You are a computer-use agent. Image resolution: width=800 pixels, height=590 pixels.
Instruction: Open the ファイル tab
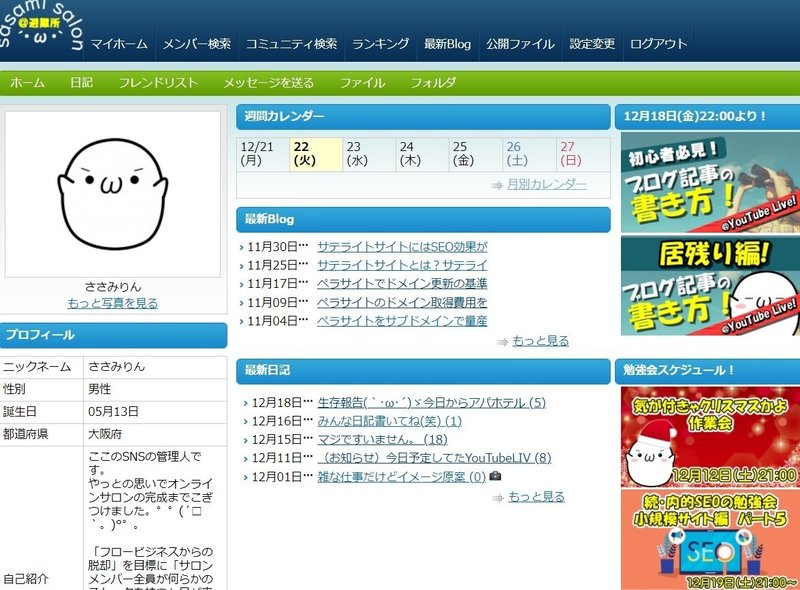pos(362,83)
